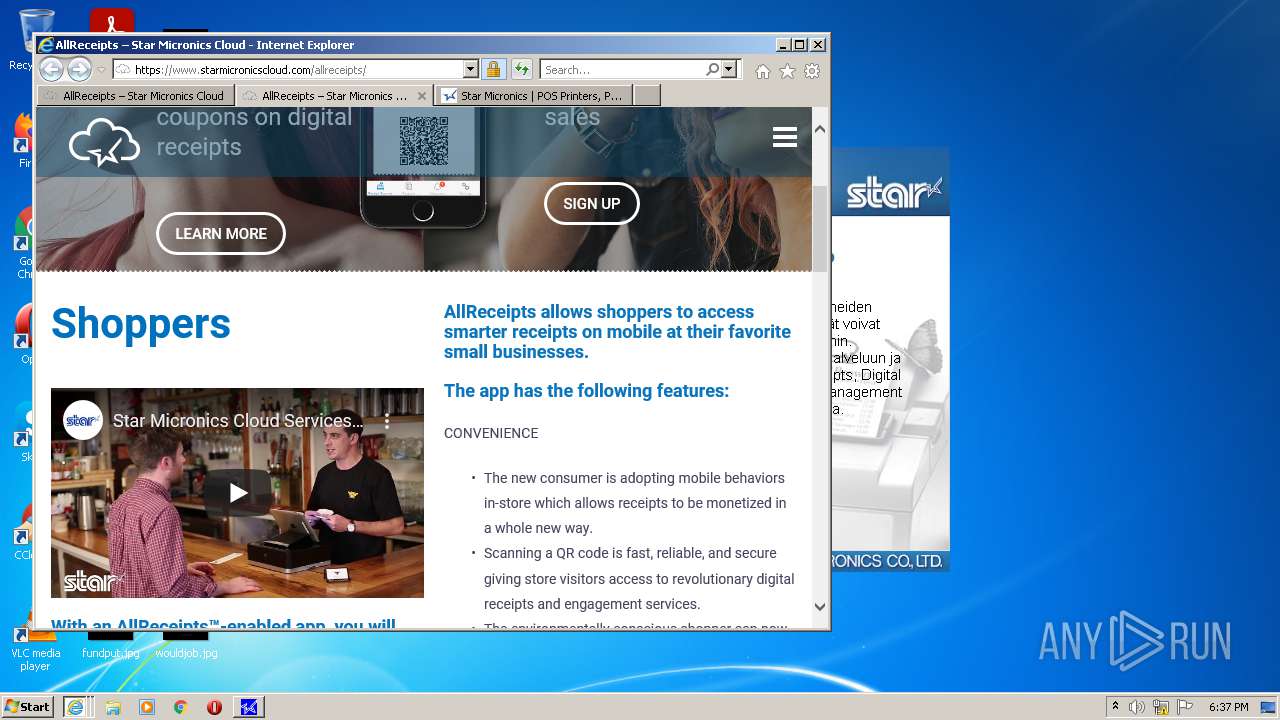This screenshot has height=720, width=1280.
Task: Click the Search box in Internet Explorer
Action: pyautogui.click(x=622, y=70)
